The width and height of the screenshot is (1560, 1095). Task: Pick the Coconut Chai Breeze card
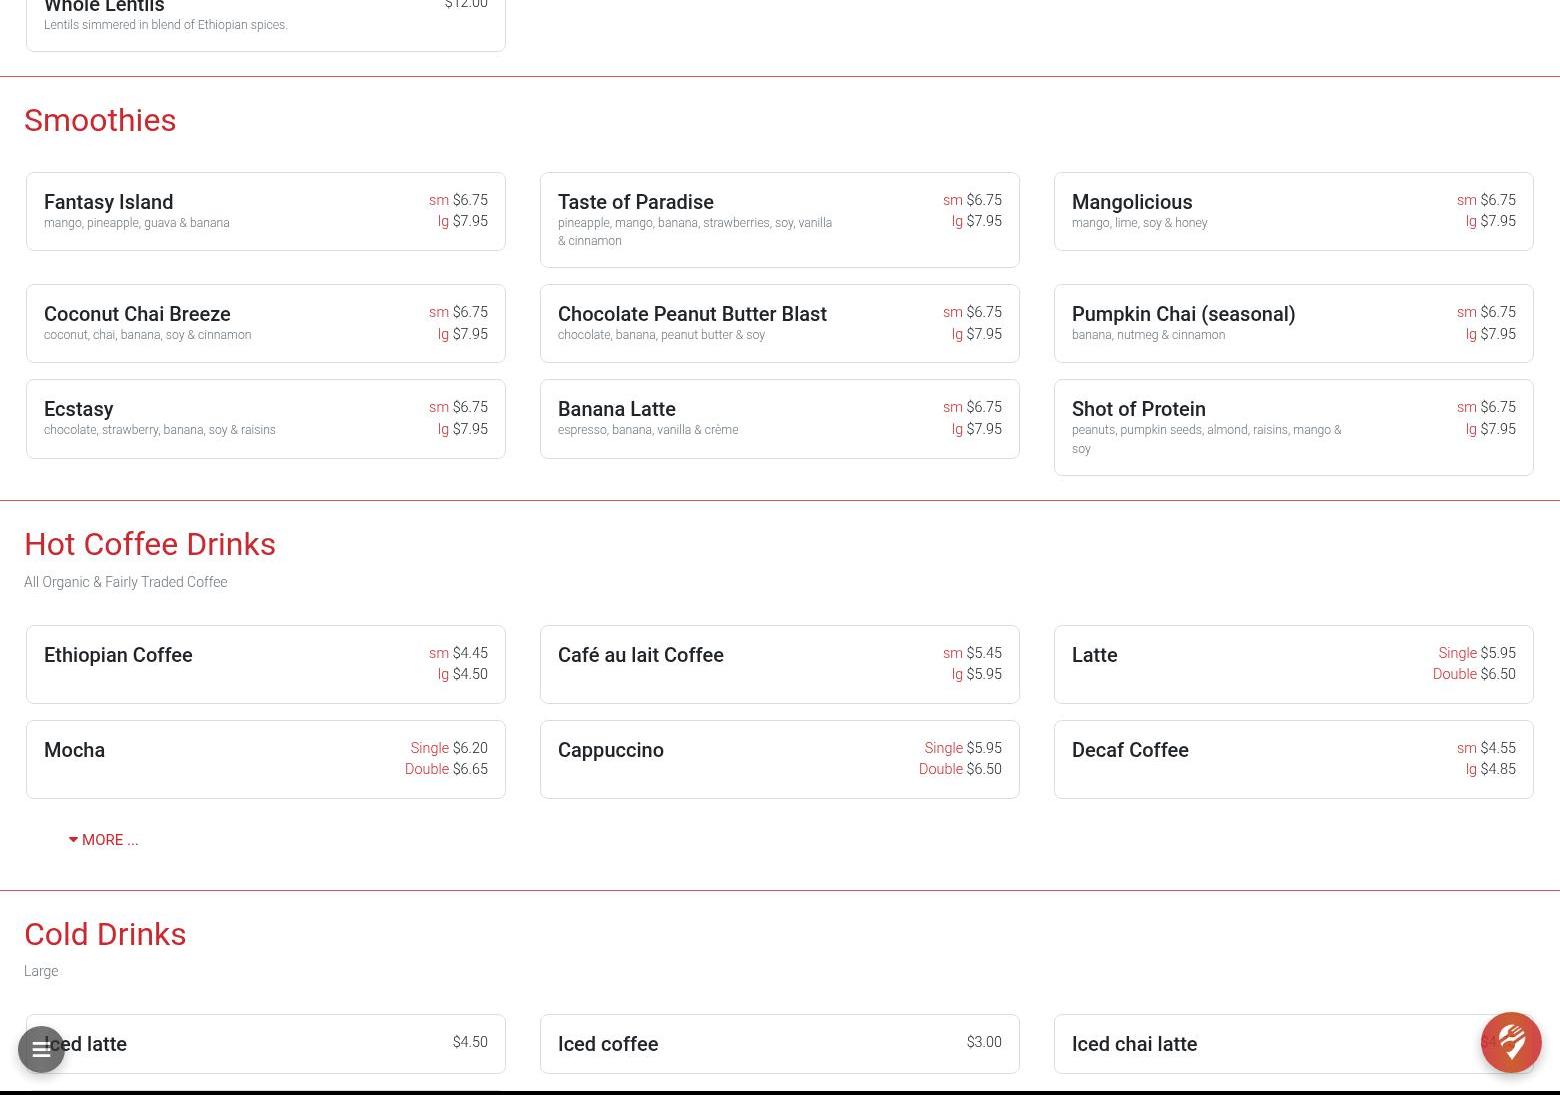click(265, 323)
